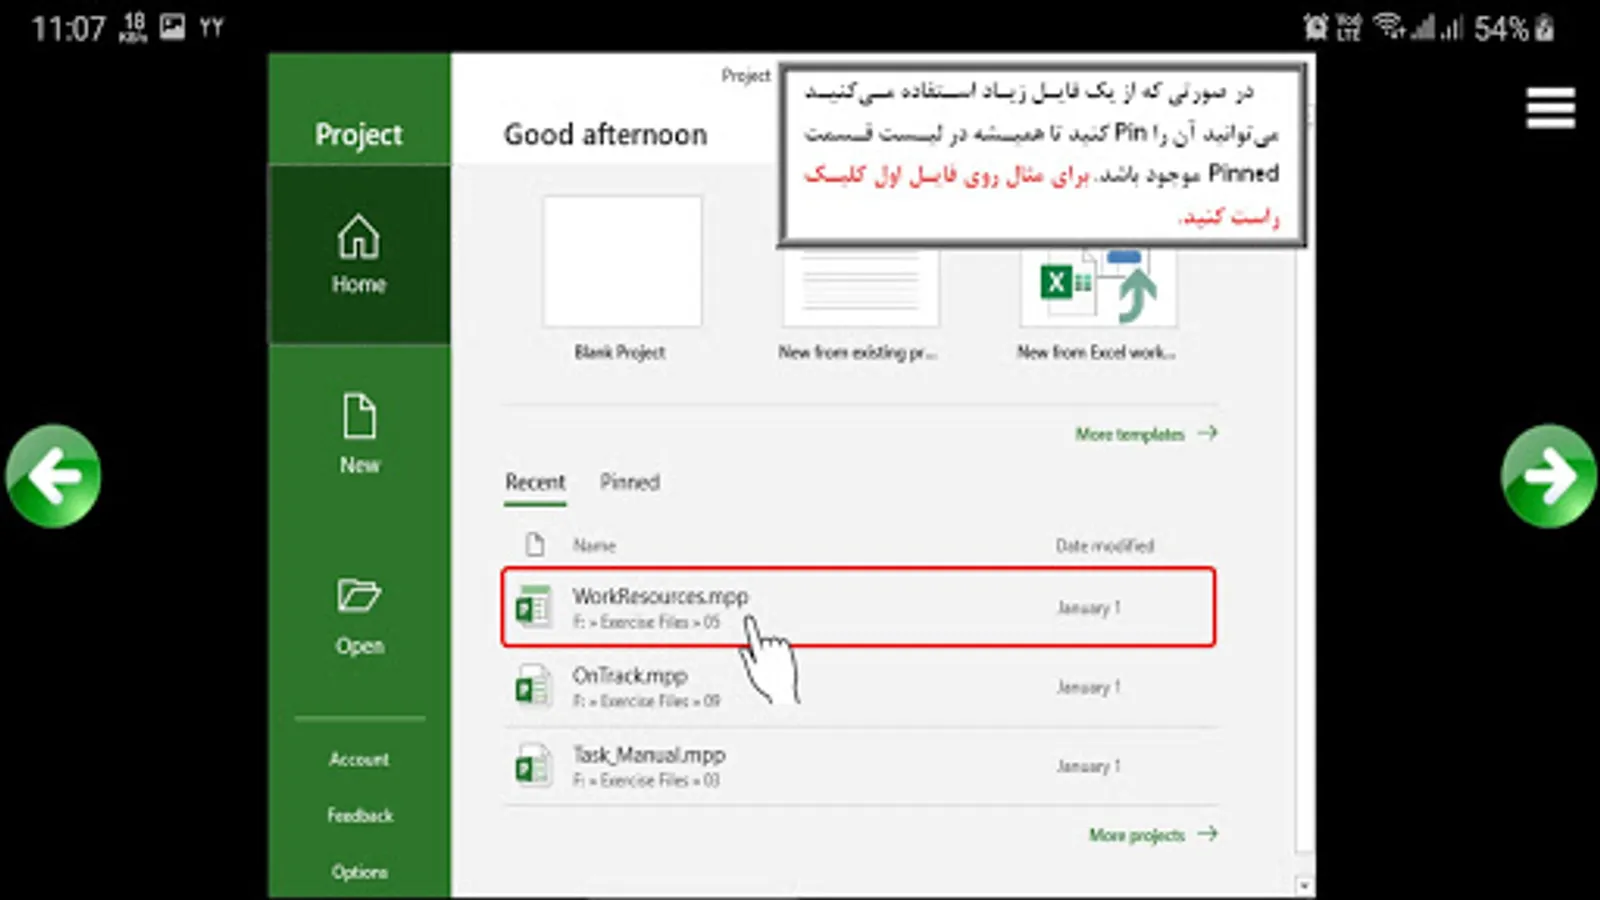Go to the previous slide with the green back arrow
The height and width of the screenshot is (900, 1600).
click(x=53, y=476)
